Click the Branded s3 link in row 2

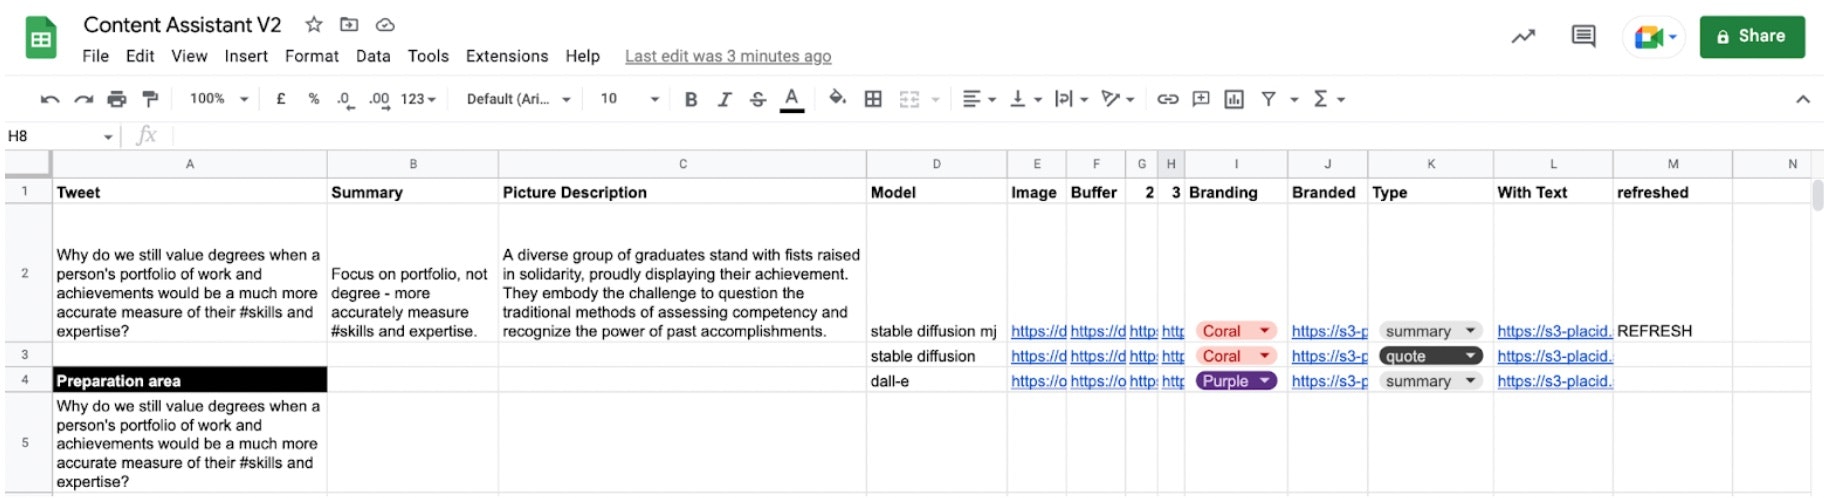[x=1329, y=331]
